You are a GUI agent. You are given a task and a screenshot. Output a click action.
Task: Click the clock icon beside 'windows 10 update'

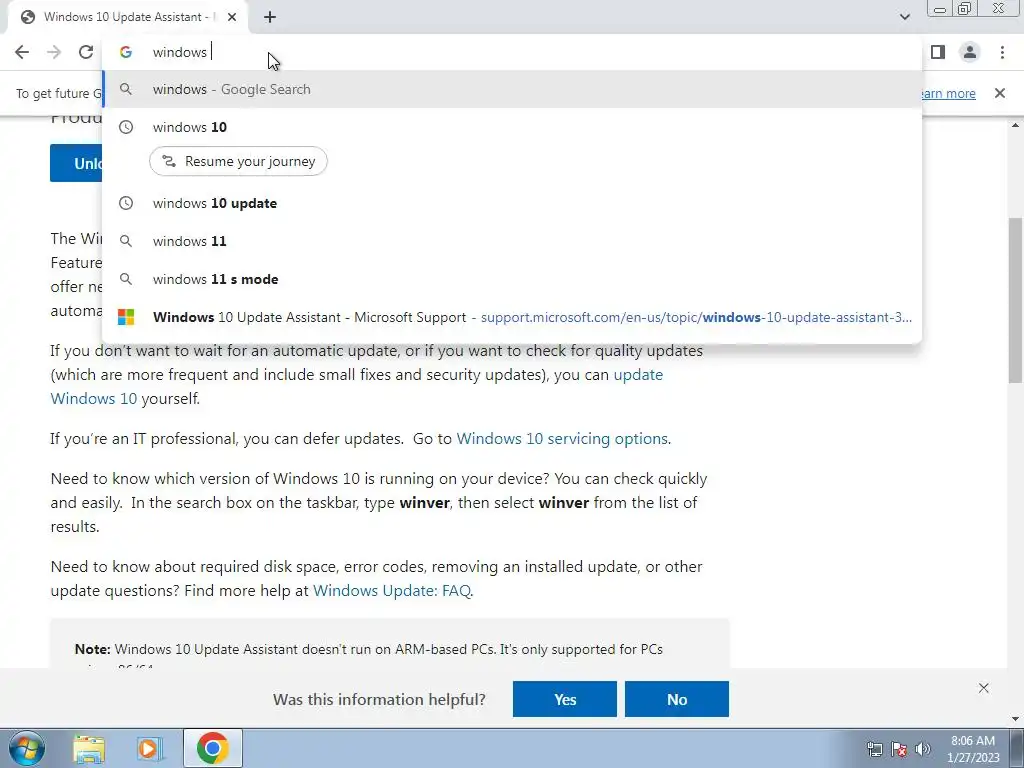(126, 203)
